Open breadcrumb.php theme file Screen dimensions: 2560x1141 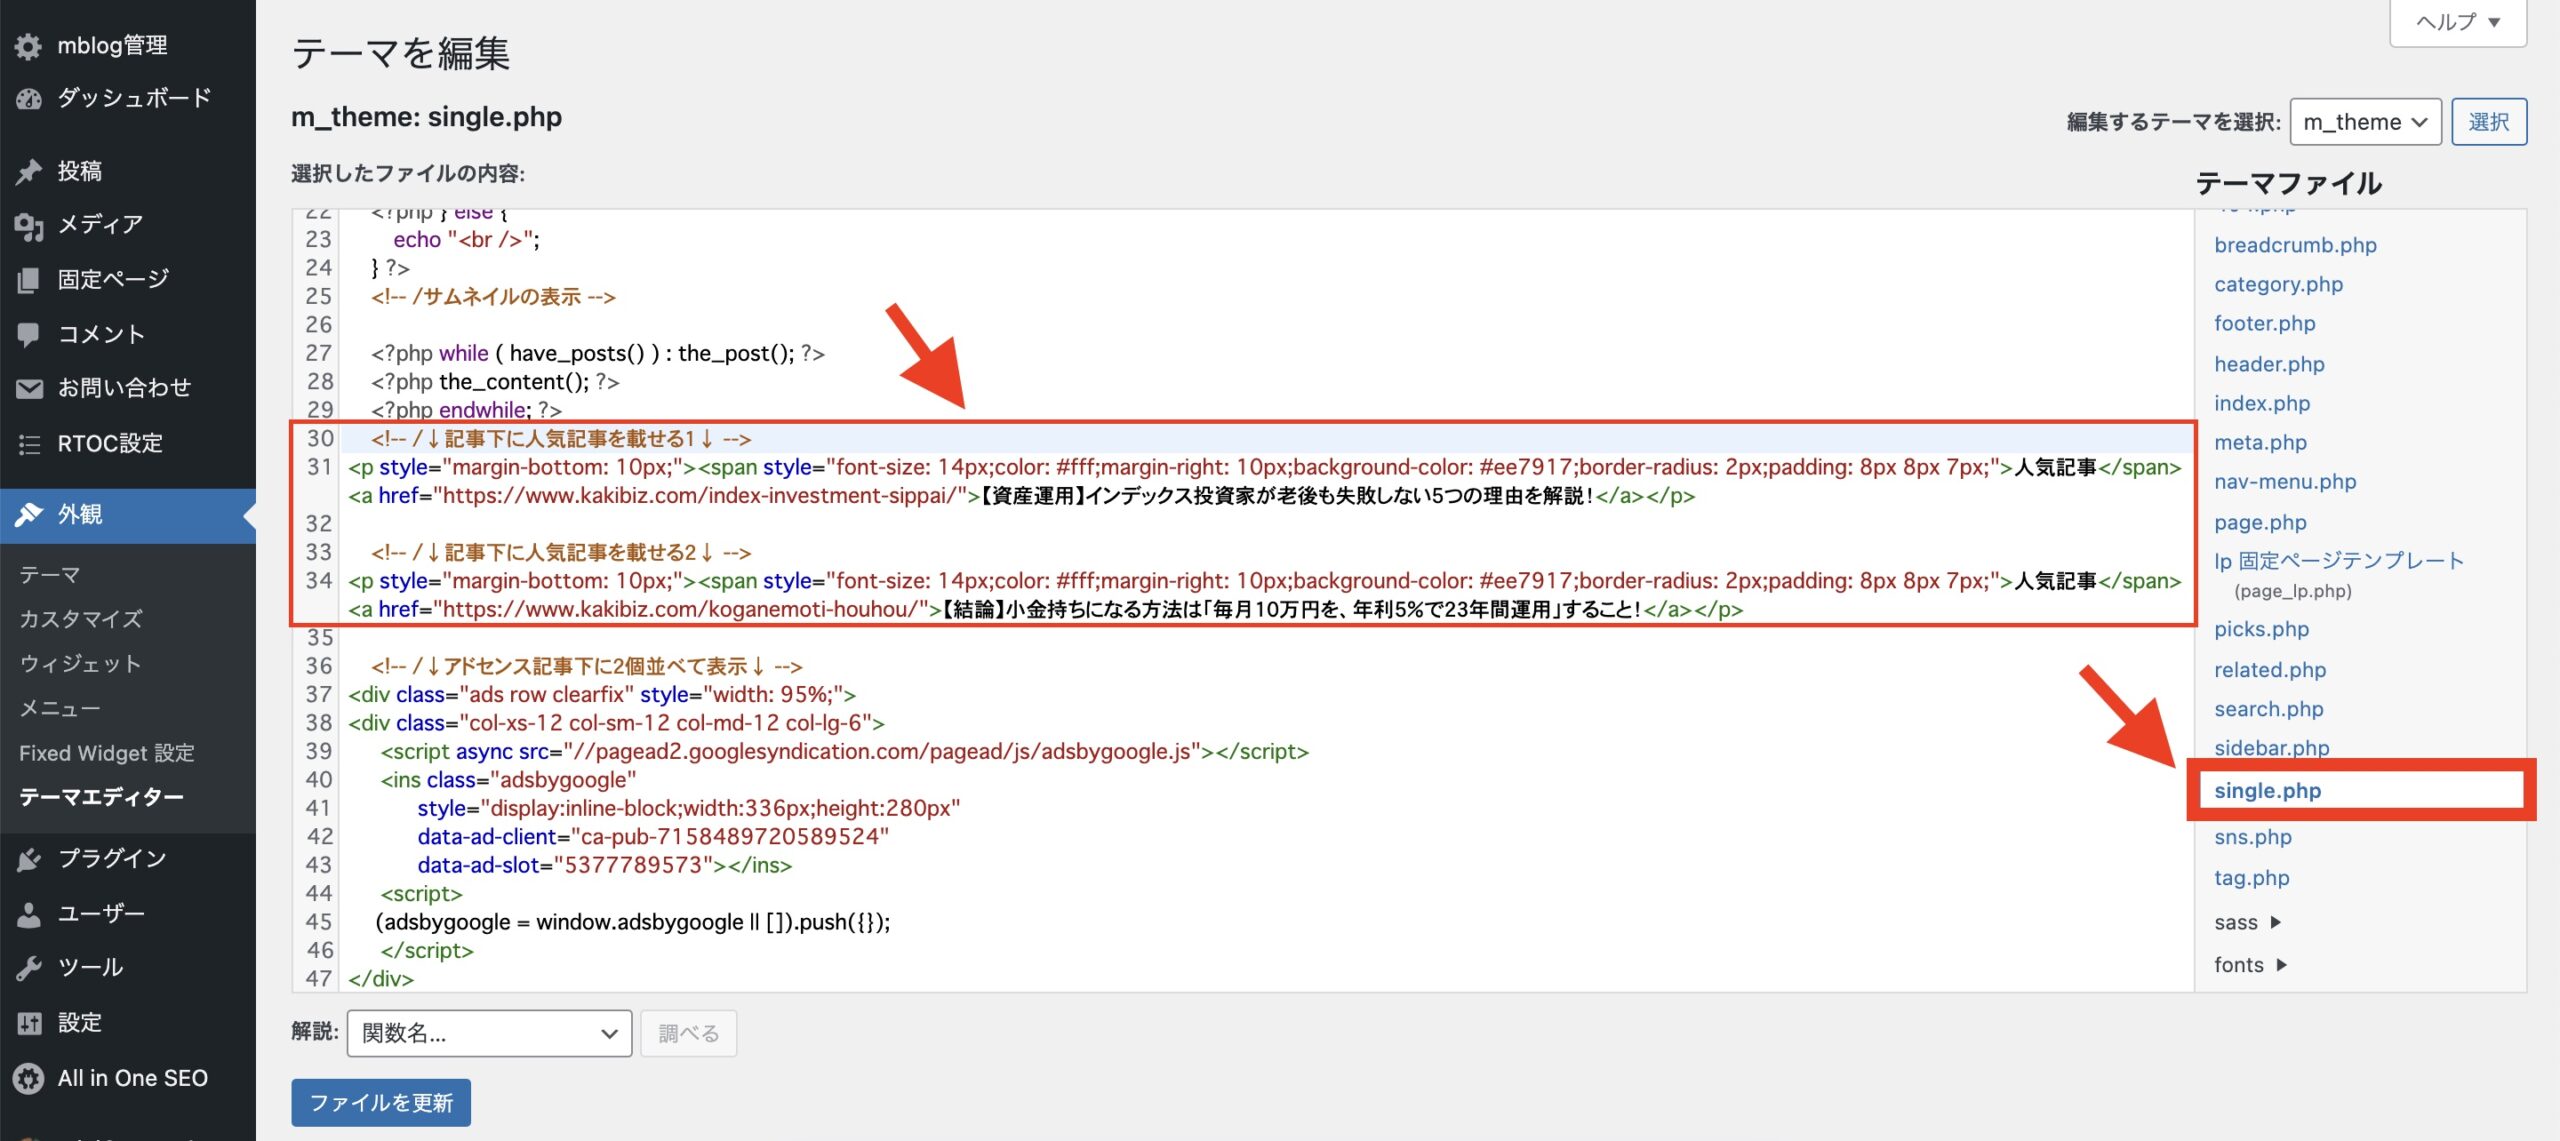tap(2295, 245)
